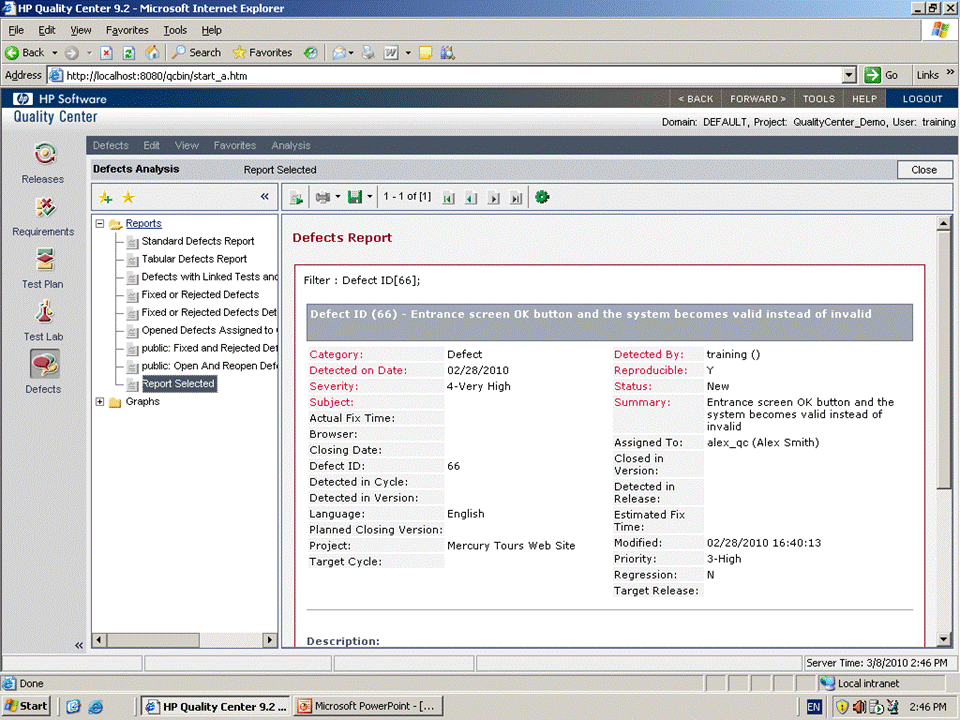Click the report scrollbar down arrow
This screenshot has width=960, height=720.
[943, 639]
